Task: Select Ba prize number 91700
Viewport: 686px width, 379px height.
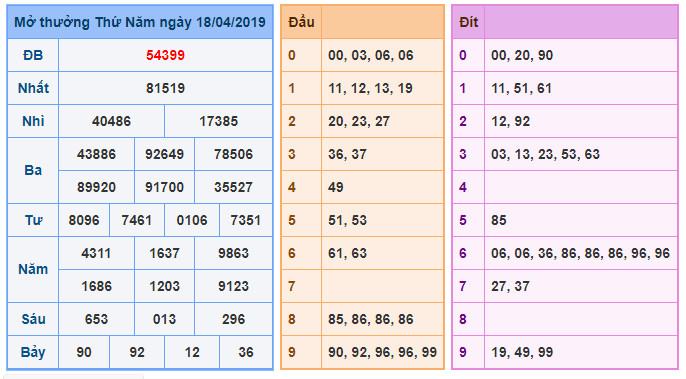Action: (x=164, y=187)
